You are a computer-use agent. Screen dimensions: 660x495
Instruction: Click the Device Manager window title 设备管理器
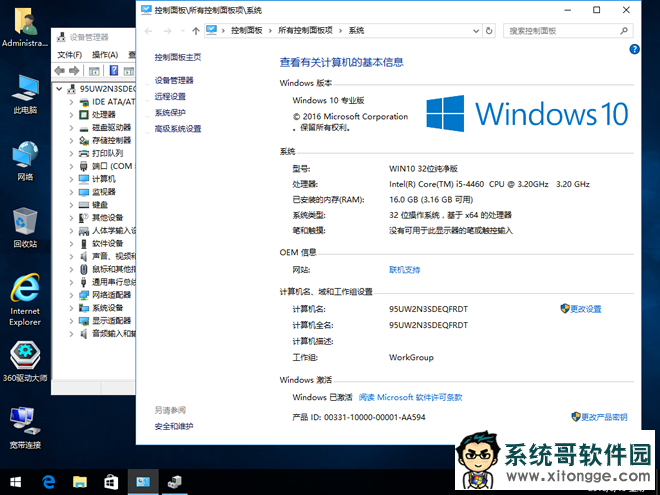point(89,37)
